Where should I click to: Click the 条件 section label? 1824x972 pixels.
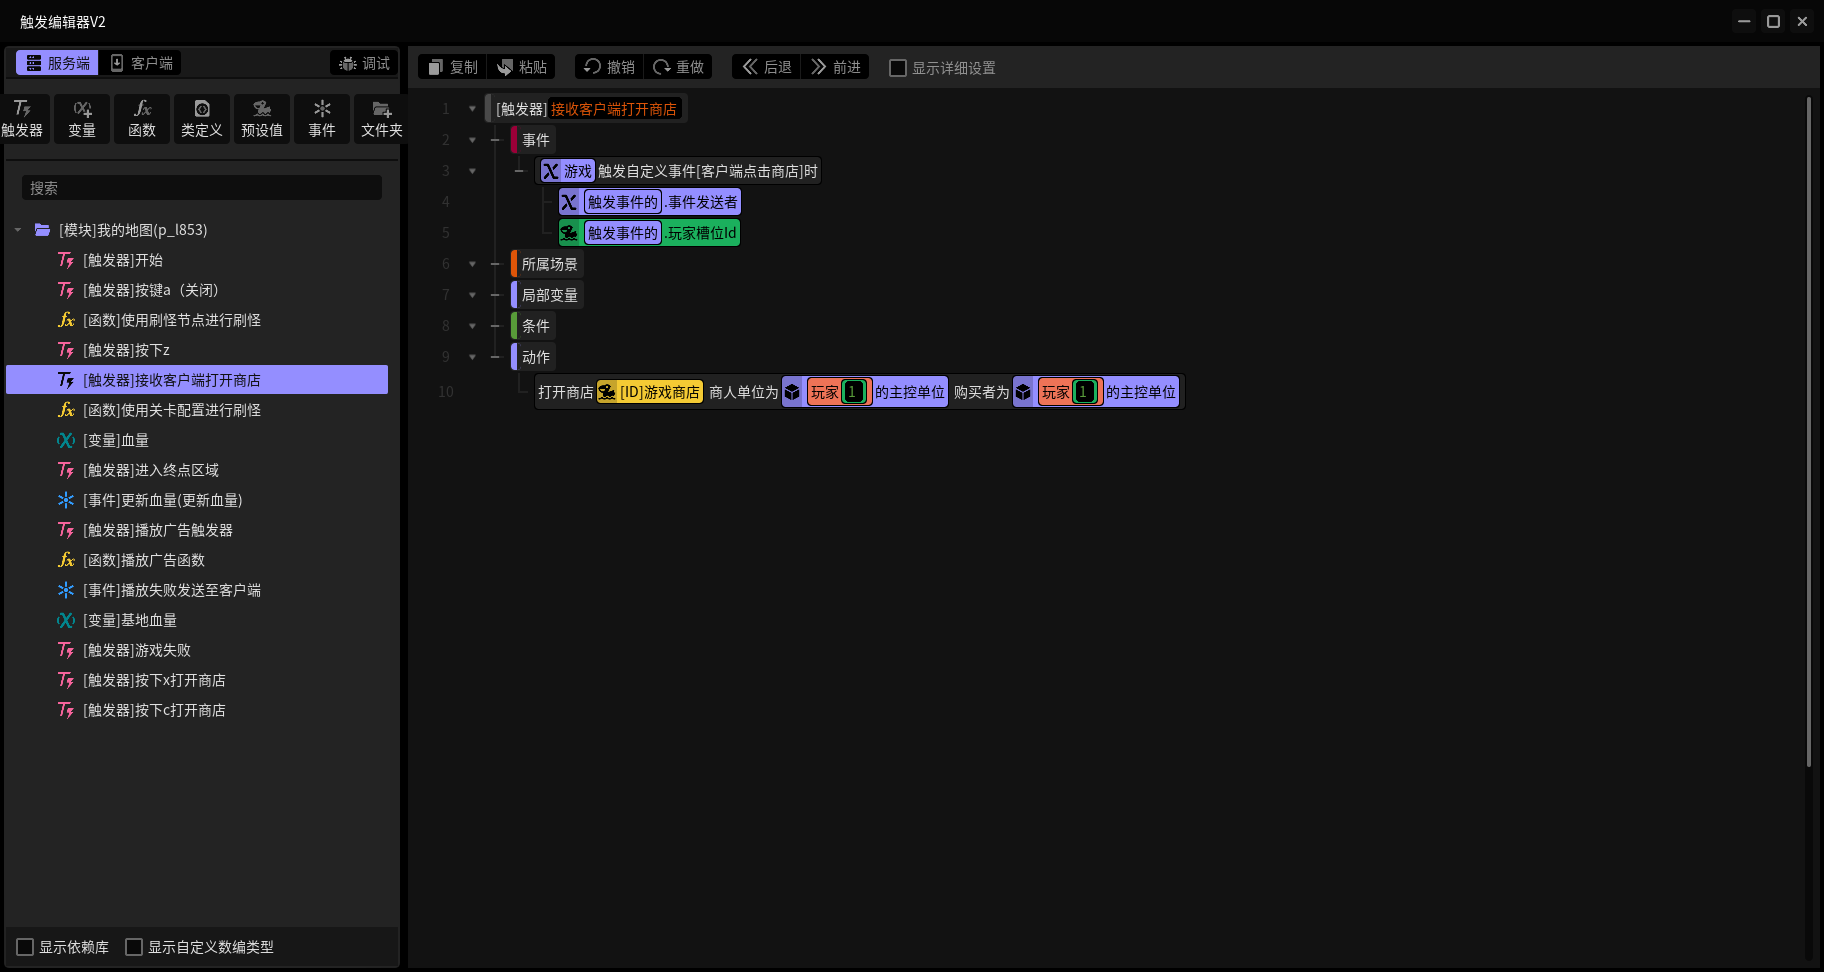click(x=536, y=326)
